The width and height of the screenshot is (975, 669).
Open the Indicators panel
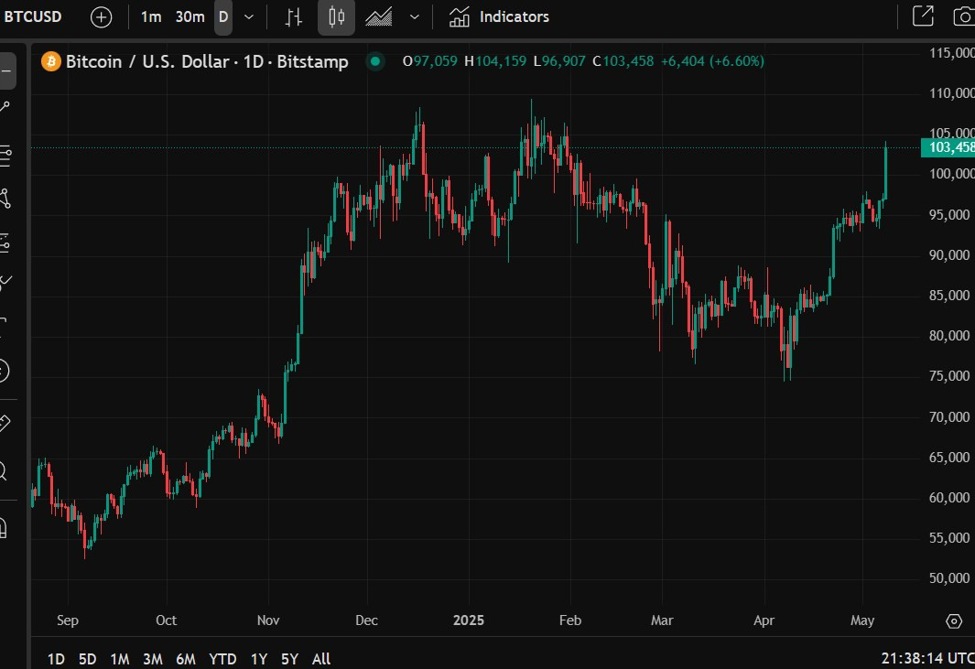click(499, 17)
